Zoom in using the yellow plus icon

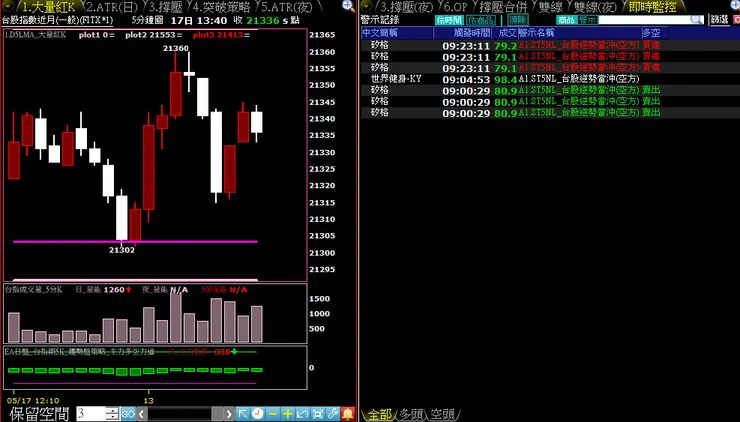[x=287, y=414]
